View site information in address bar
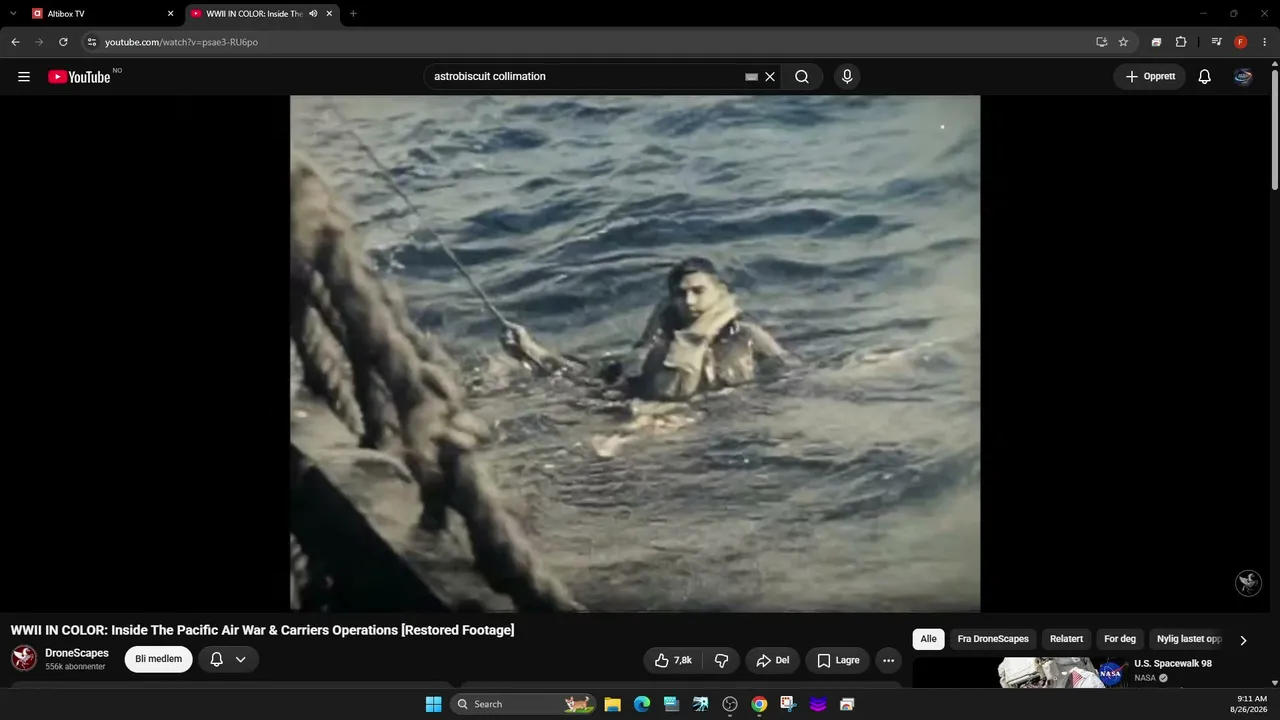1280x720 pixels. click(92, 42)
